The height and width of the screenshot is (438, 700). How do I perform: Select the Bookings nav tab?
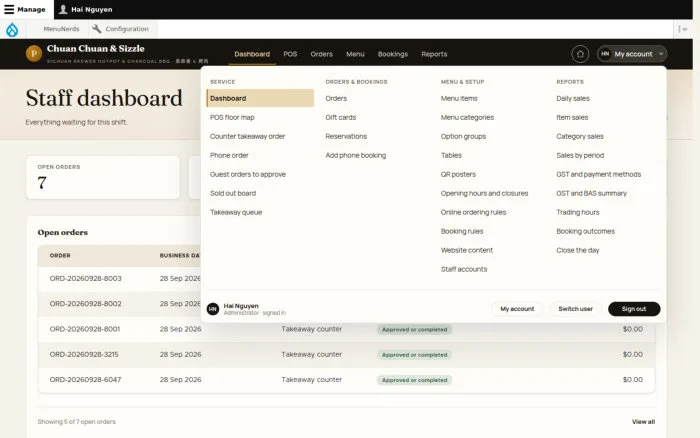coord(393,54)
